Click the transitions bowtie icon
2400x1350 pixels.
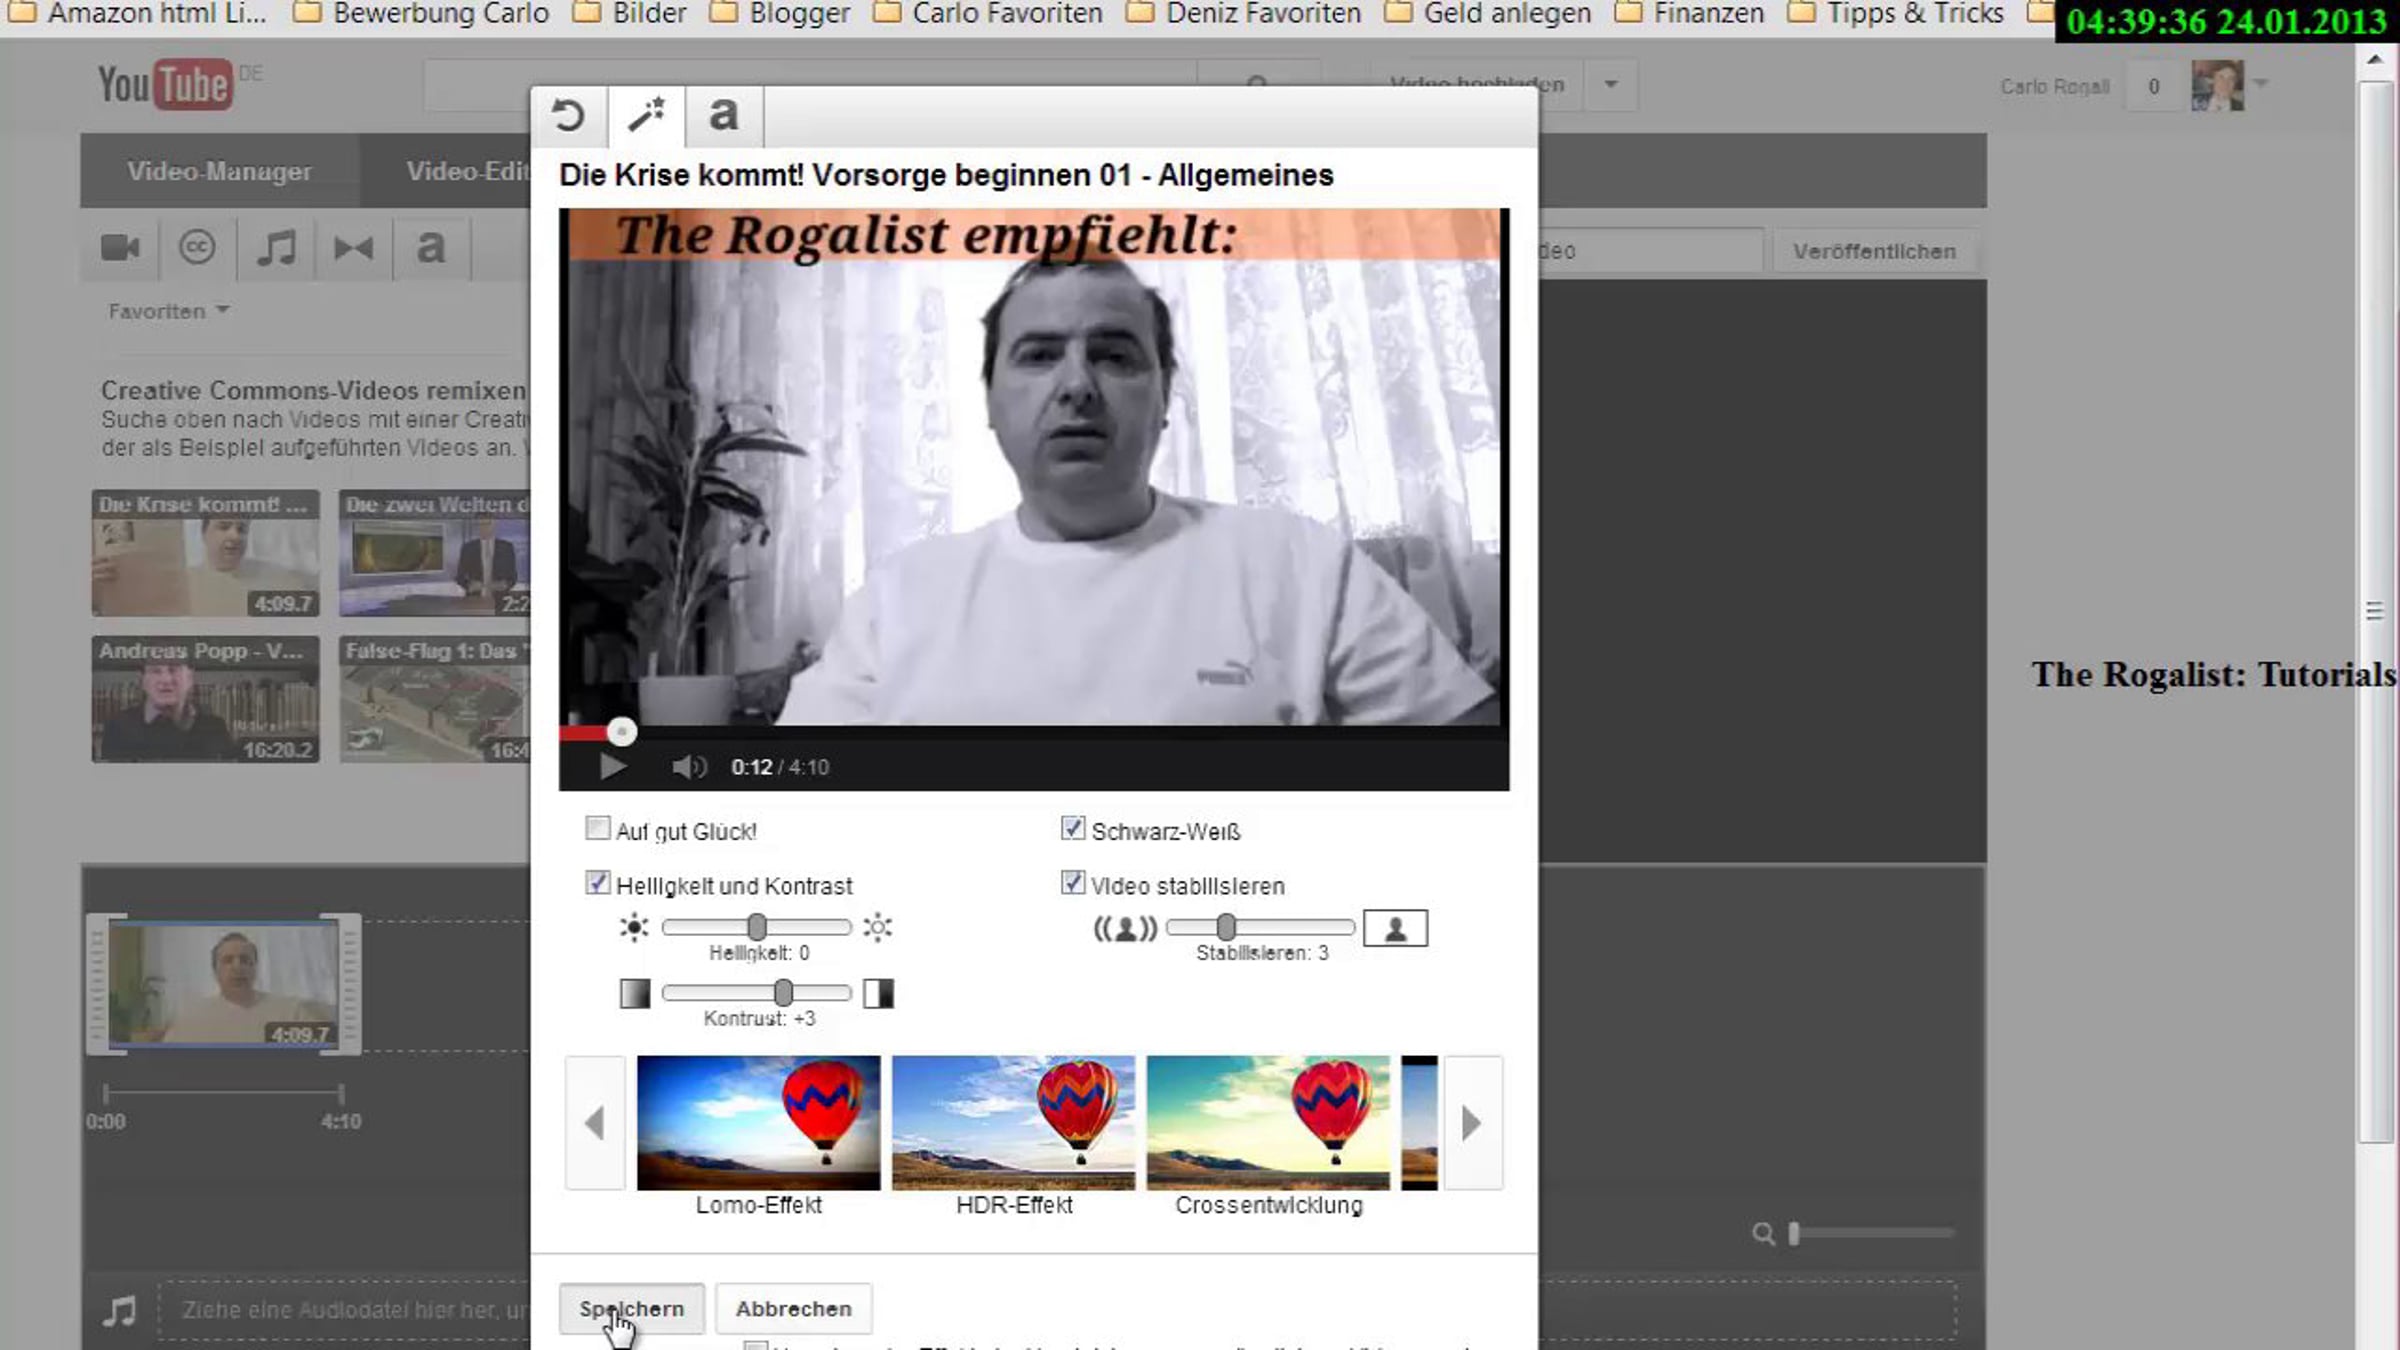pyautogui.click(x=353, y=248)
